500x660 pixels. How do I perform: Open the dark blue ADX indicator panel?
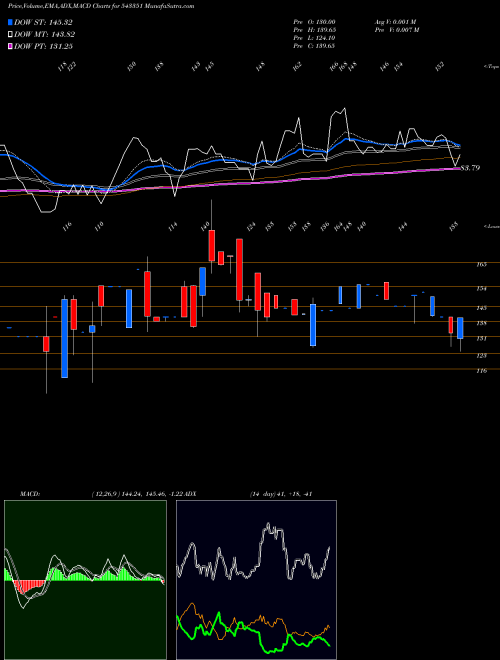(256, 580)
